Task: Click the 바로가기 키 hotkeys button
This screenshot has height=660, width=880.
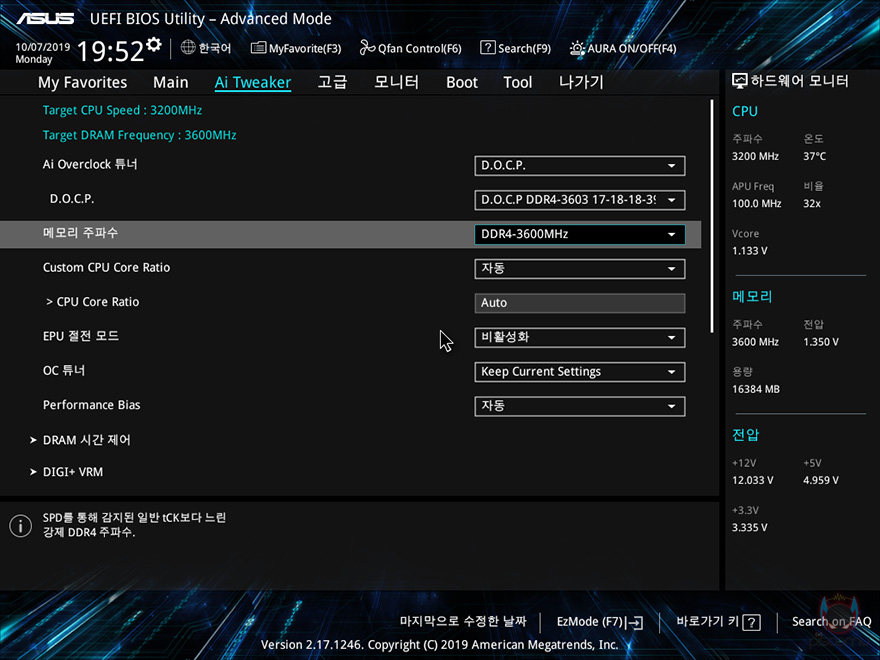Action: (718, 622)
